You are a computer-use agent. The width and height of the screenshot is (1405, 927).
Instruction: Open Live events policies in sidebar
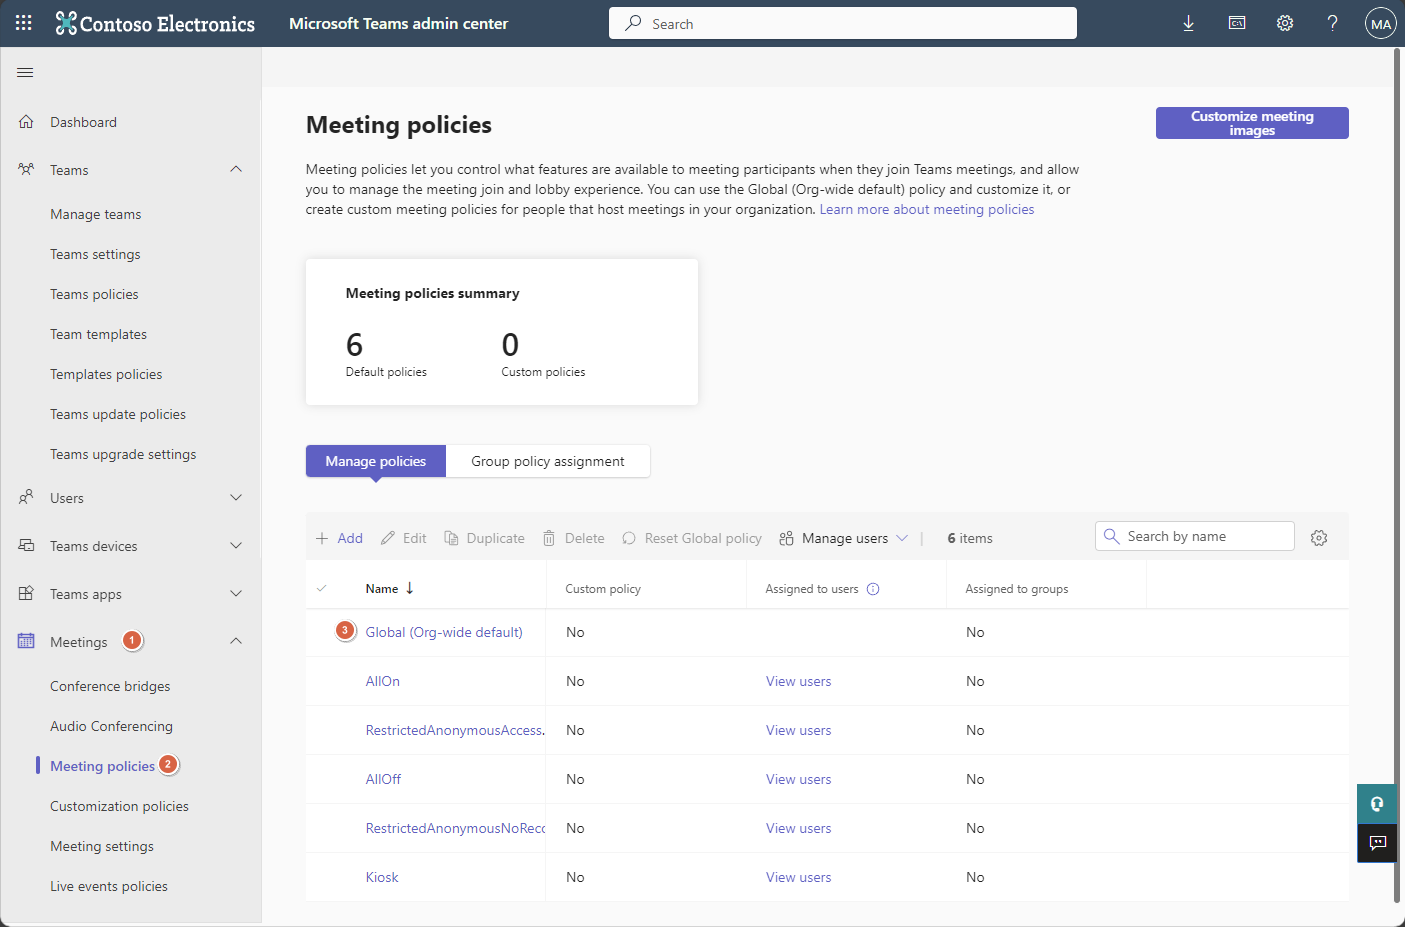(x=109, y=886)
